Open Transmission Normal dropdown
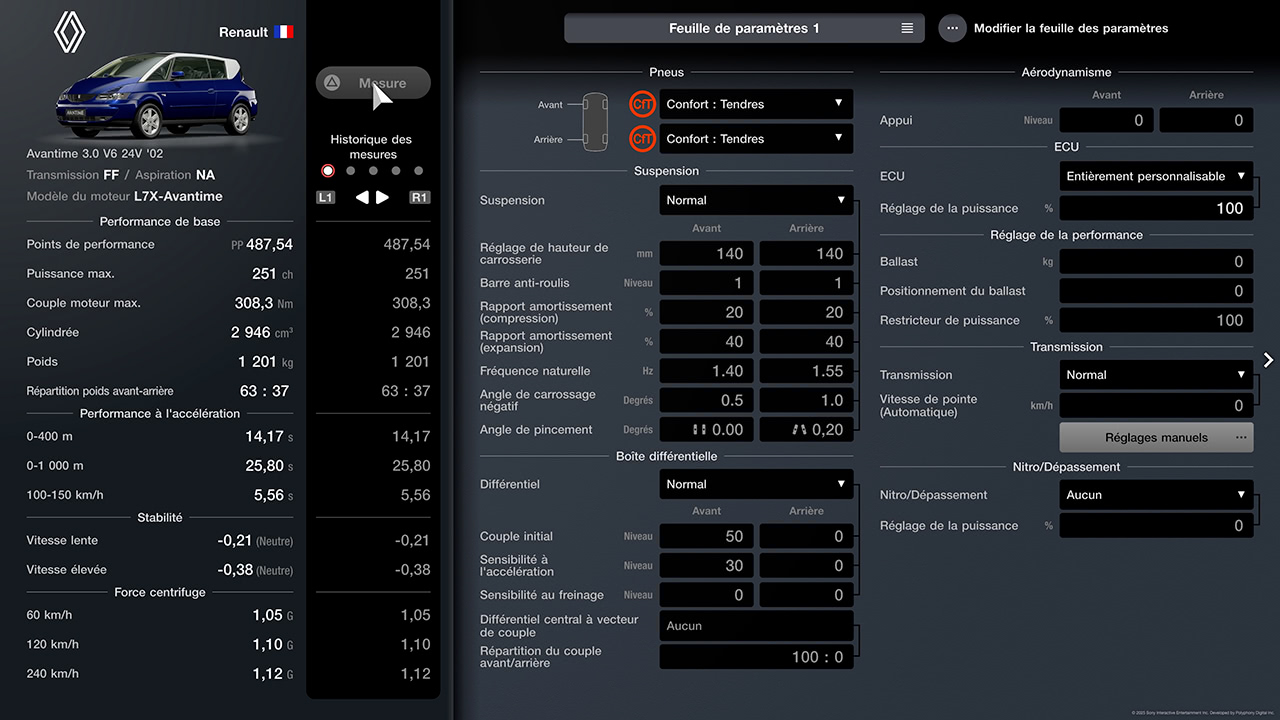 tap(1156, 375)
